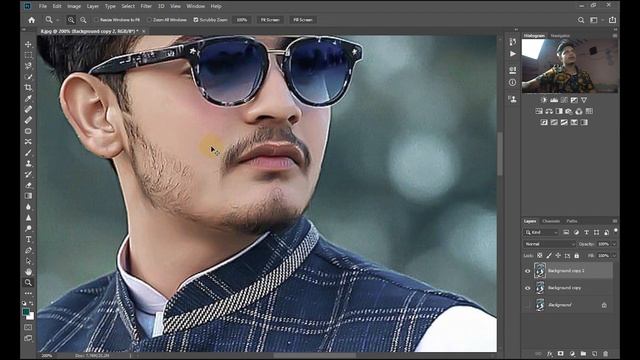Toggle Quick Mask mode
640x360 pixels.
pyautogui.click(x=28, y=327)
